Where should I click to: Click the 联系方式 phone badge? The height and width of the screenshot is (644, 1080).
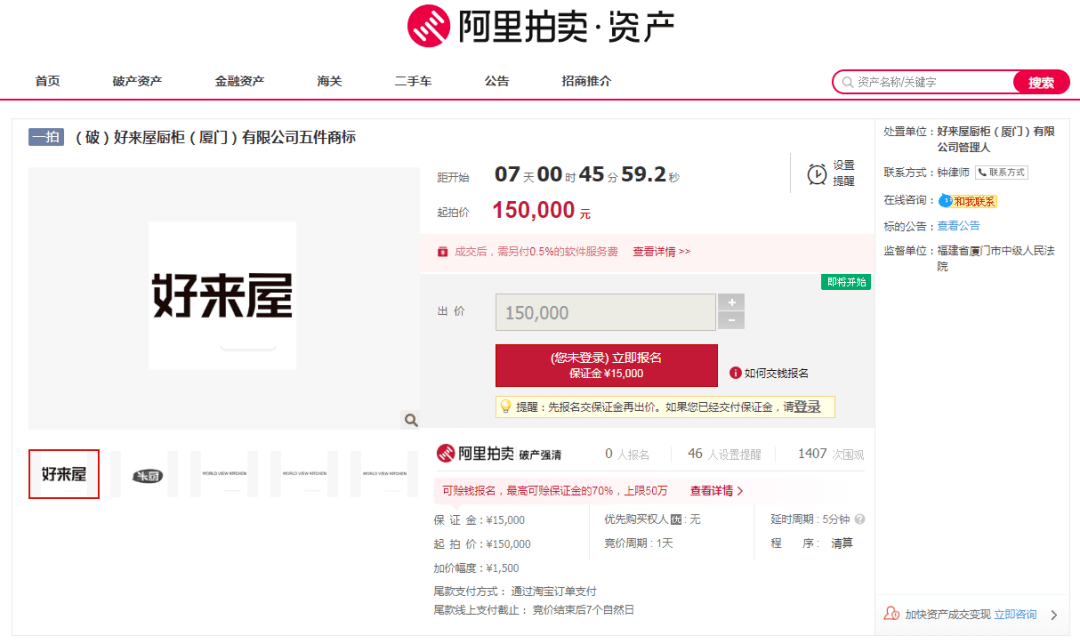pos(1001,172)
